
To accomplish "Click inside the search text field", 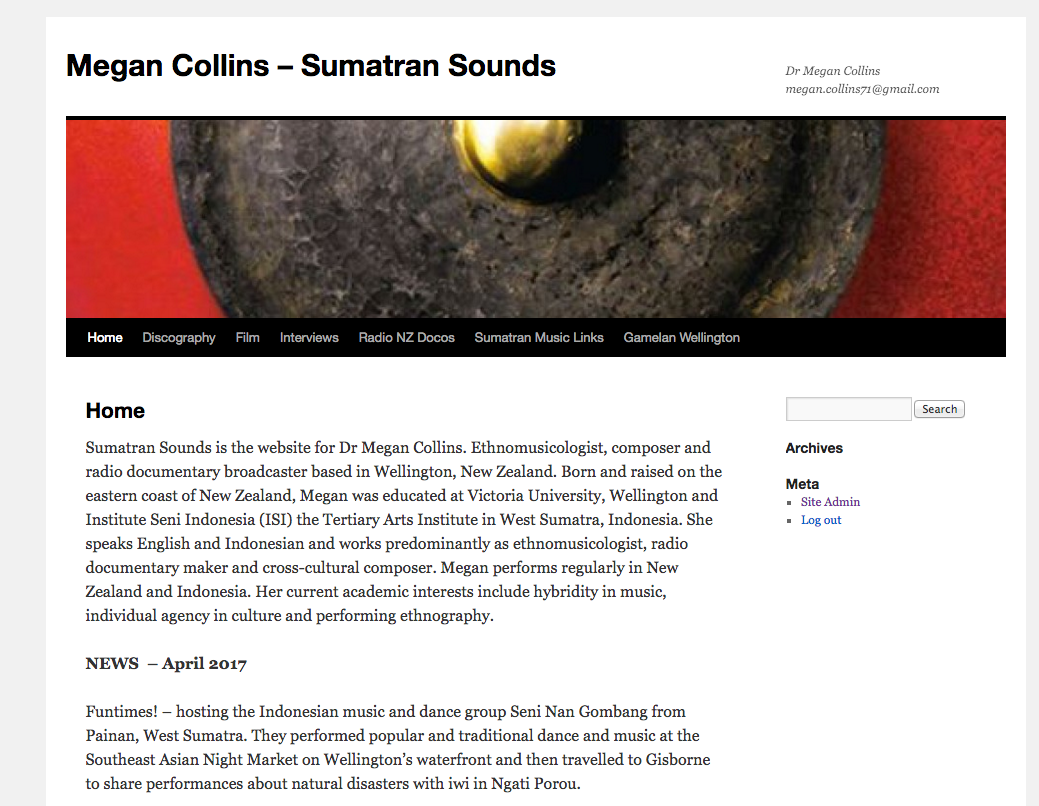I will [x=848, y=409].
